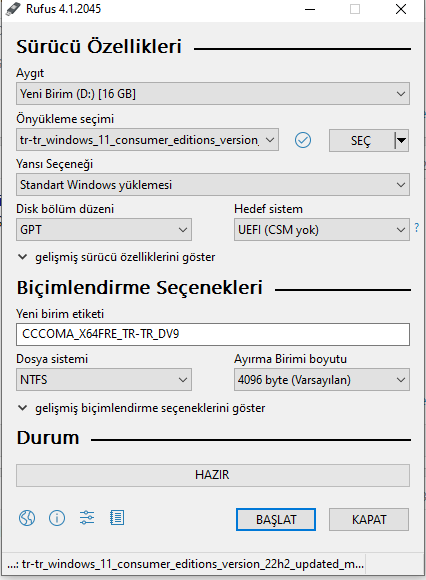Click the HAZIR status progress bar

point(213,475)
